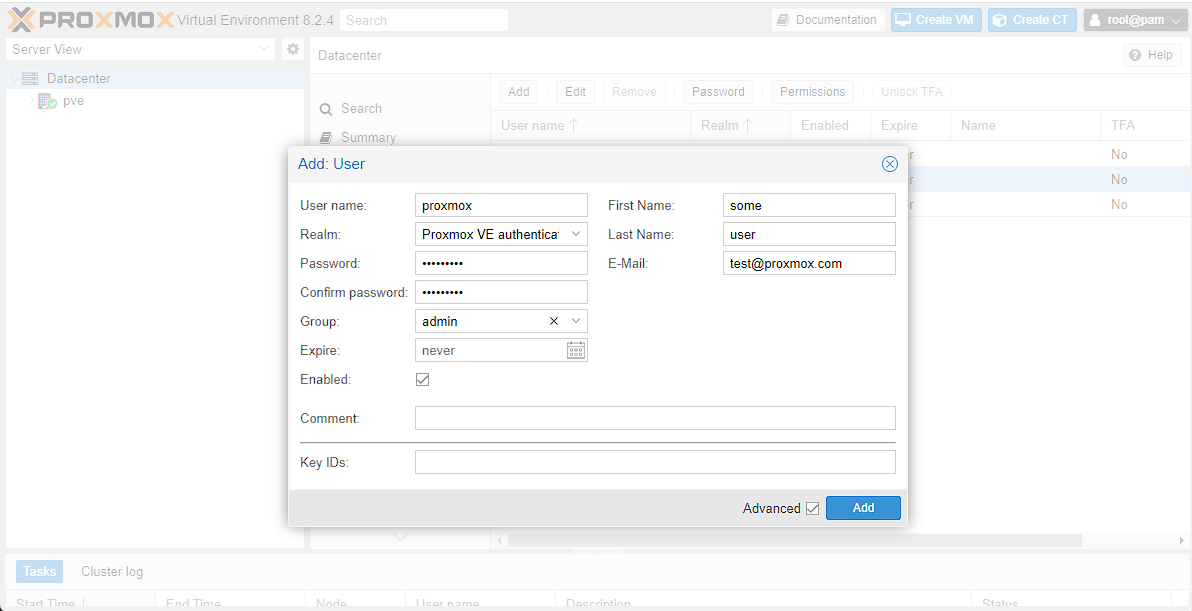Viewport: 1192px width, 611px height.
Task: Select the Tasks tab
Action: 40,571
